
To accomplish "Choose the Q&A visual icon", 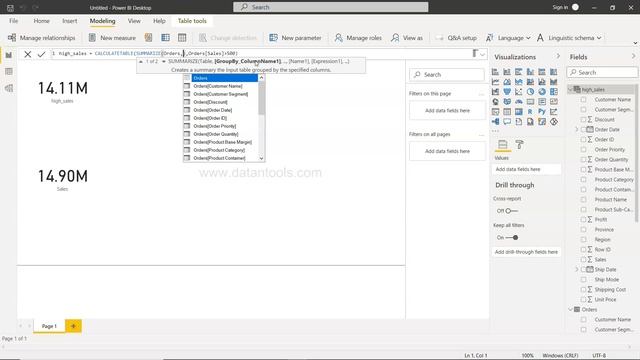I will 507,122.
